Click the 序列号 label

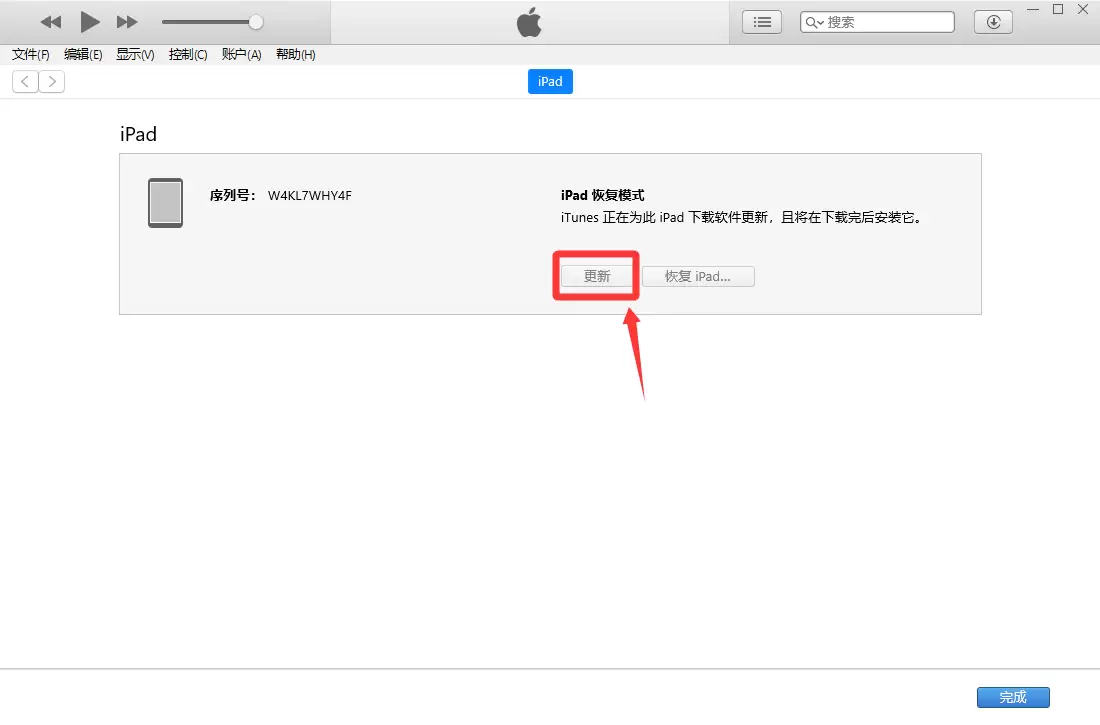[x=232, y=196]
